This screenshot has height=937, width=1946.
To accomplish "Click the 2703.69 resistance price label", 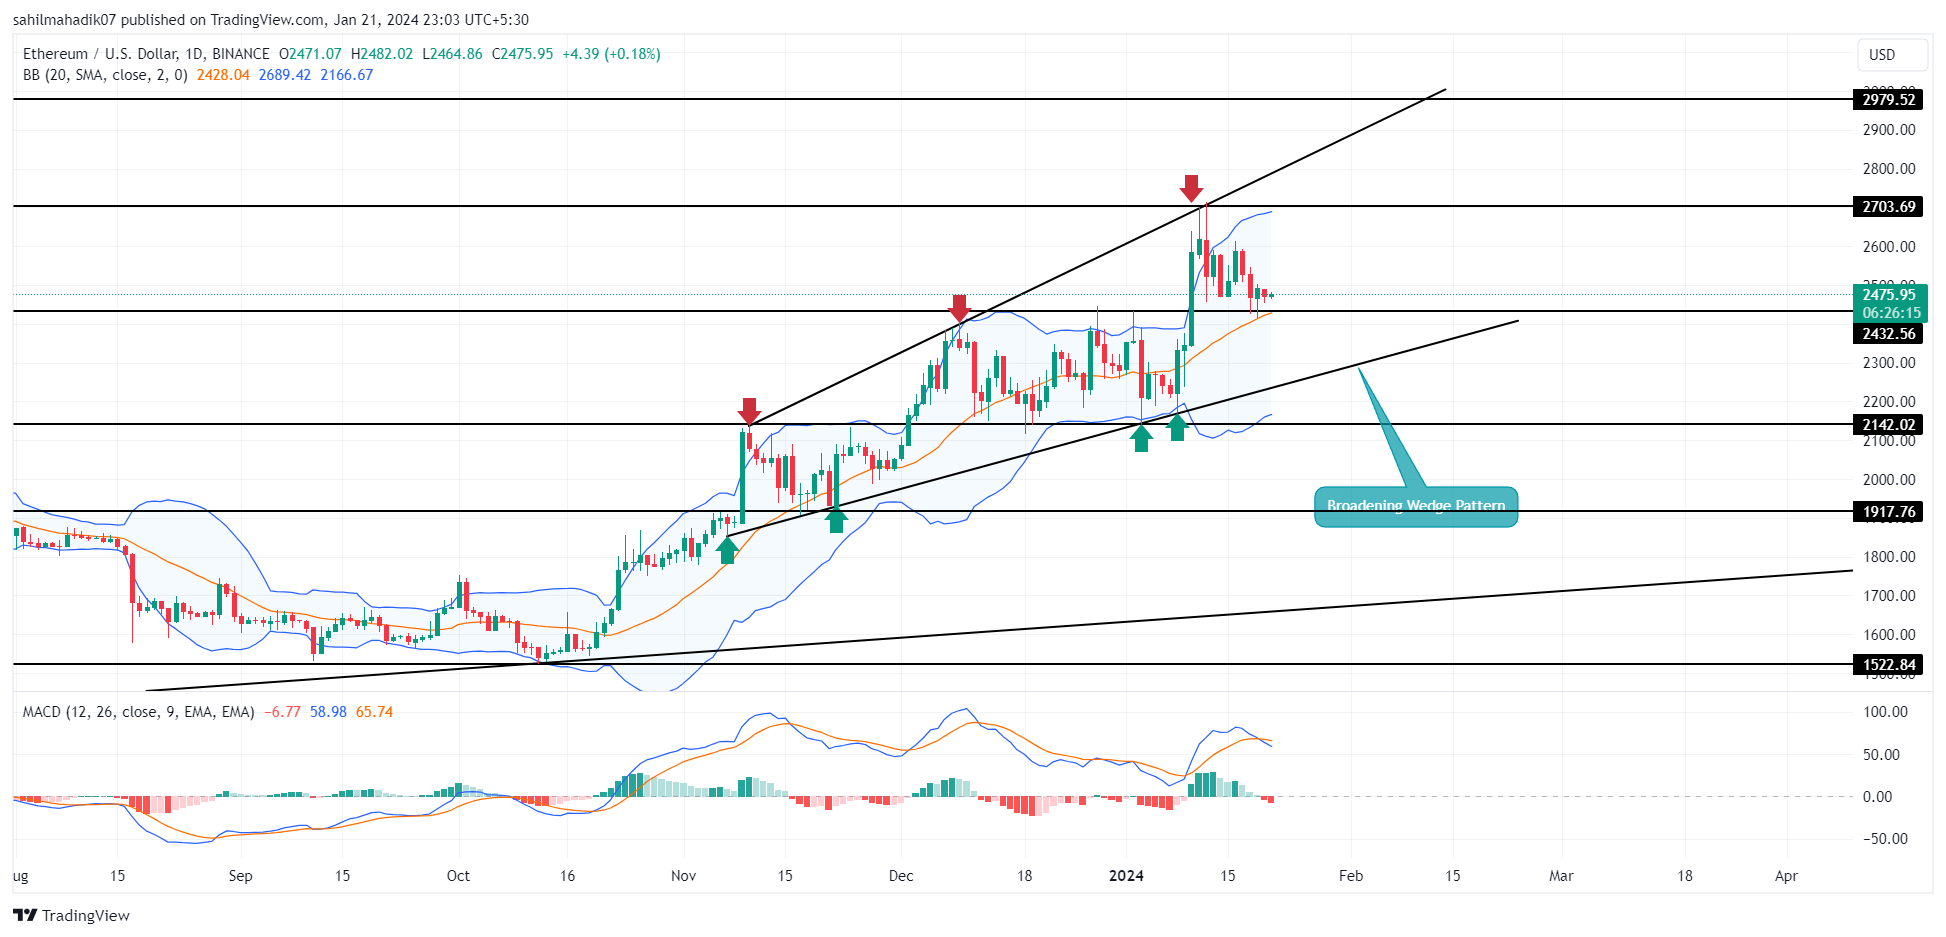I will point(1888,207).
